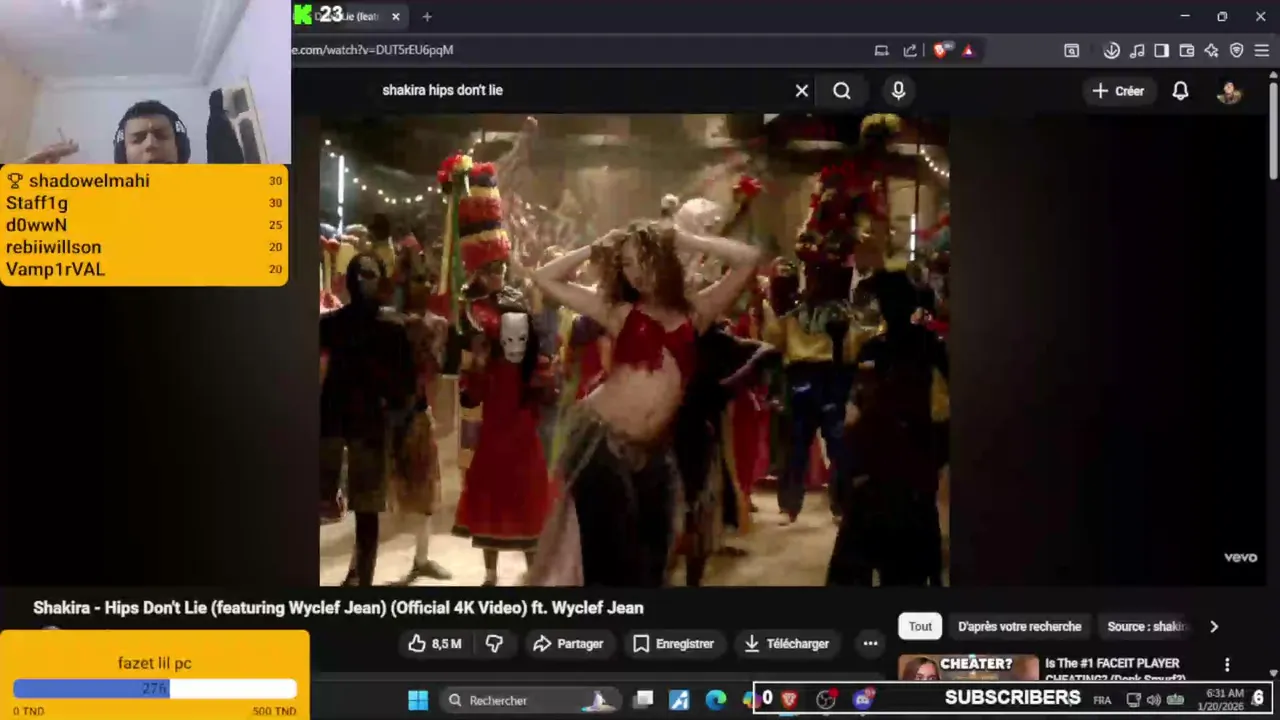Click the Brave Rewards triangle icon
The height and width of the screenshot is (720, 1280).
(x=968, y=50)
